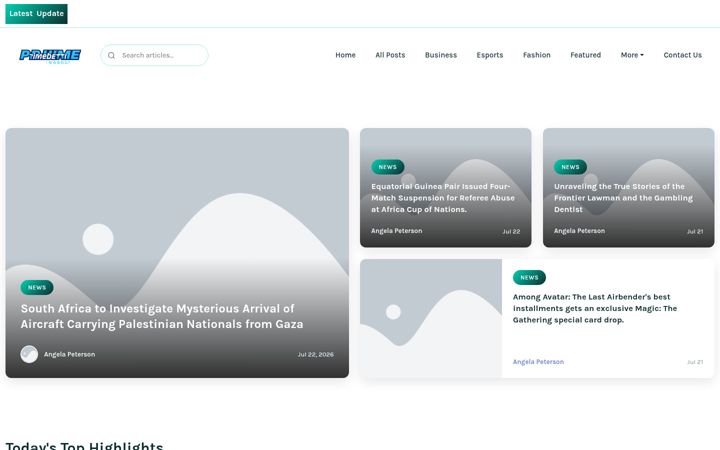Click Jul 22 date on Equatorial Guinea card
This screenshot has width=720, height=450.
[511, 231]
